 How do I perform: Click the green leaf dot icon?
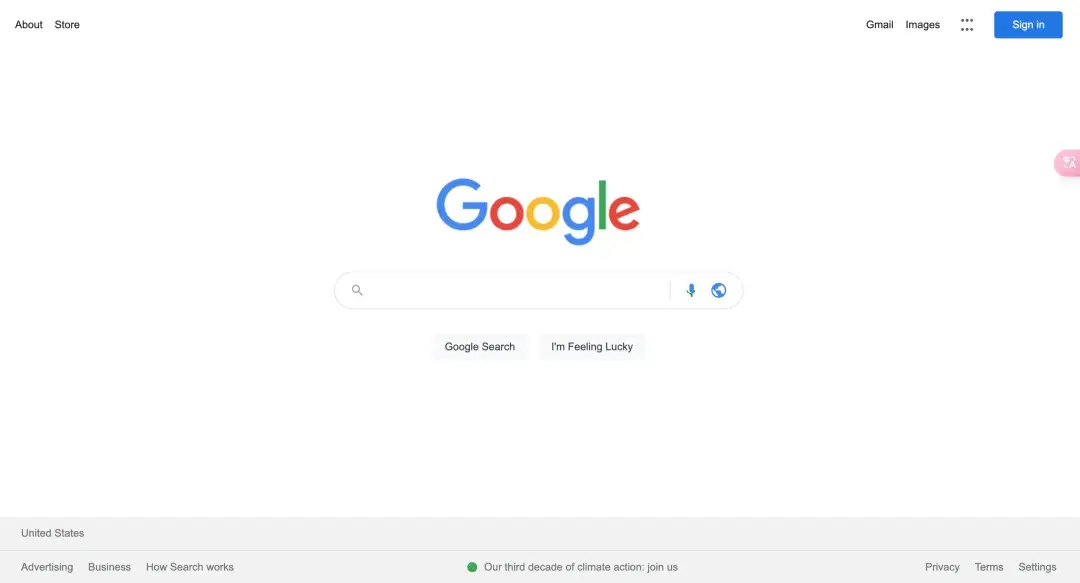tap(472, 567)
